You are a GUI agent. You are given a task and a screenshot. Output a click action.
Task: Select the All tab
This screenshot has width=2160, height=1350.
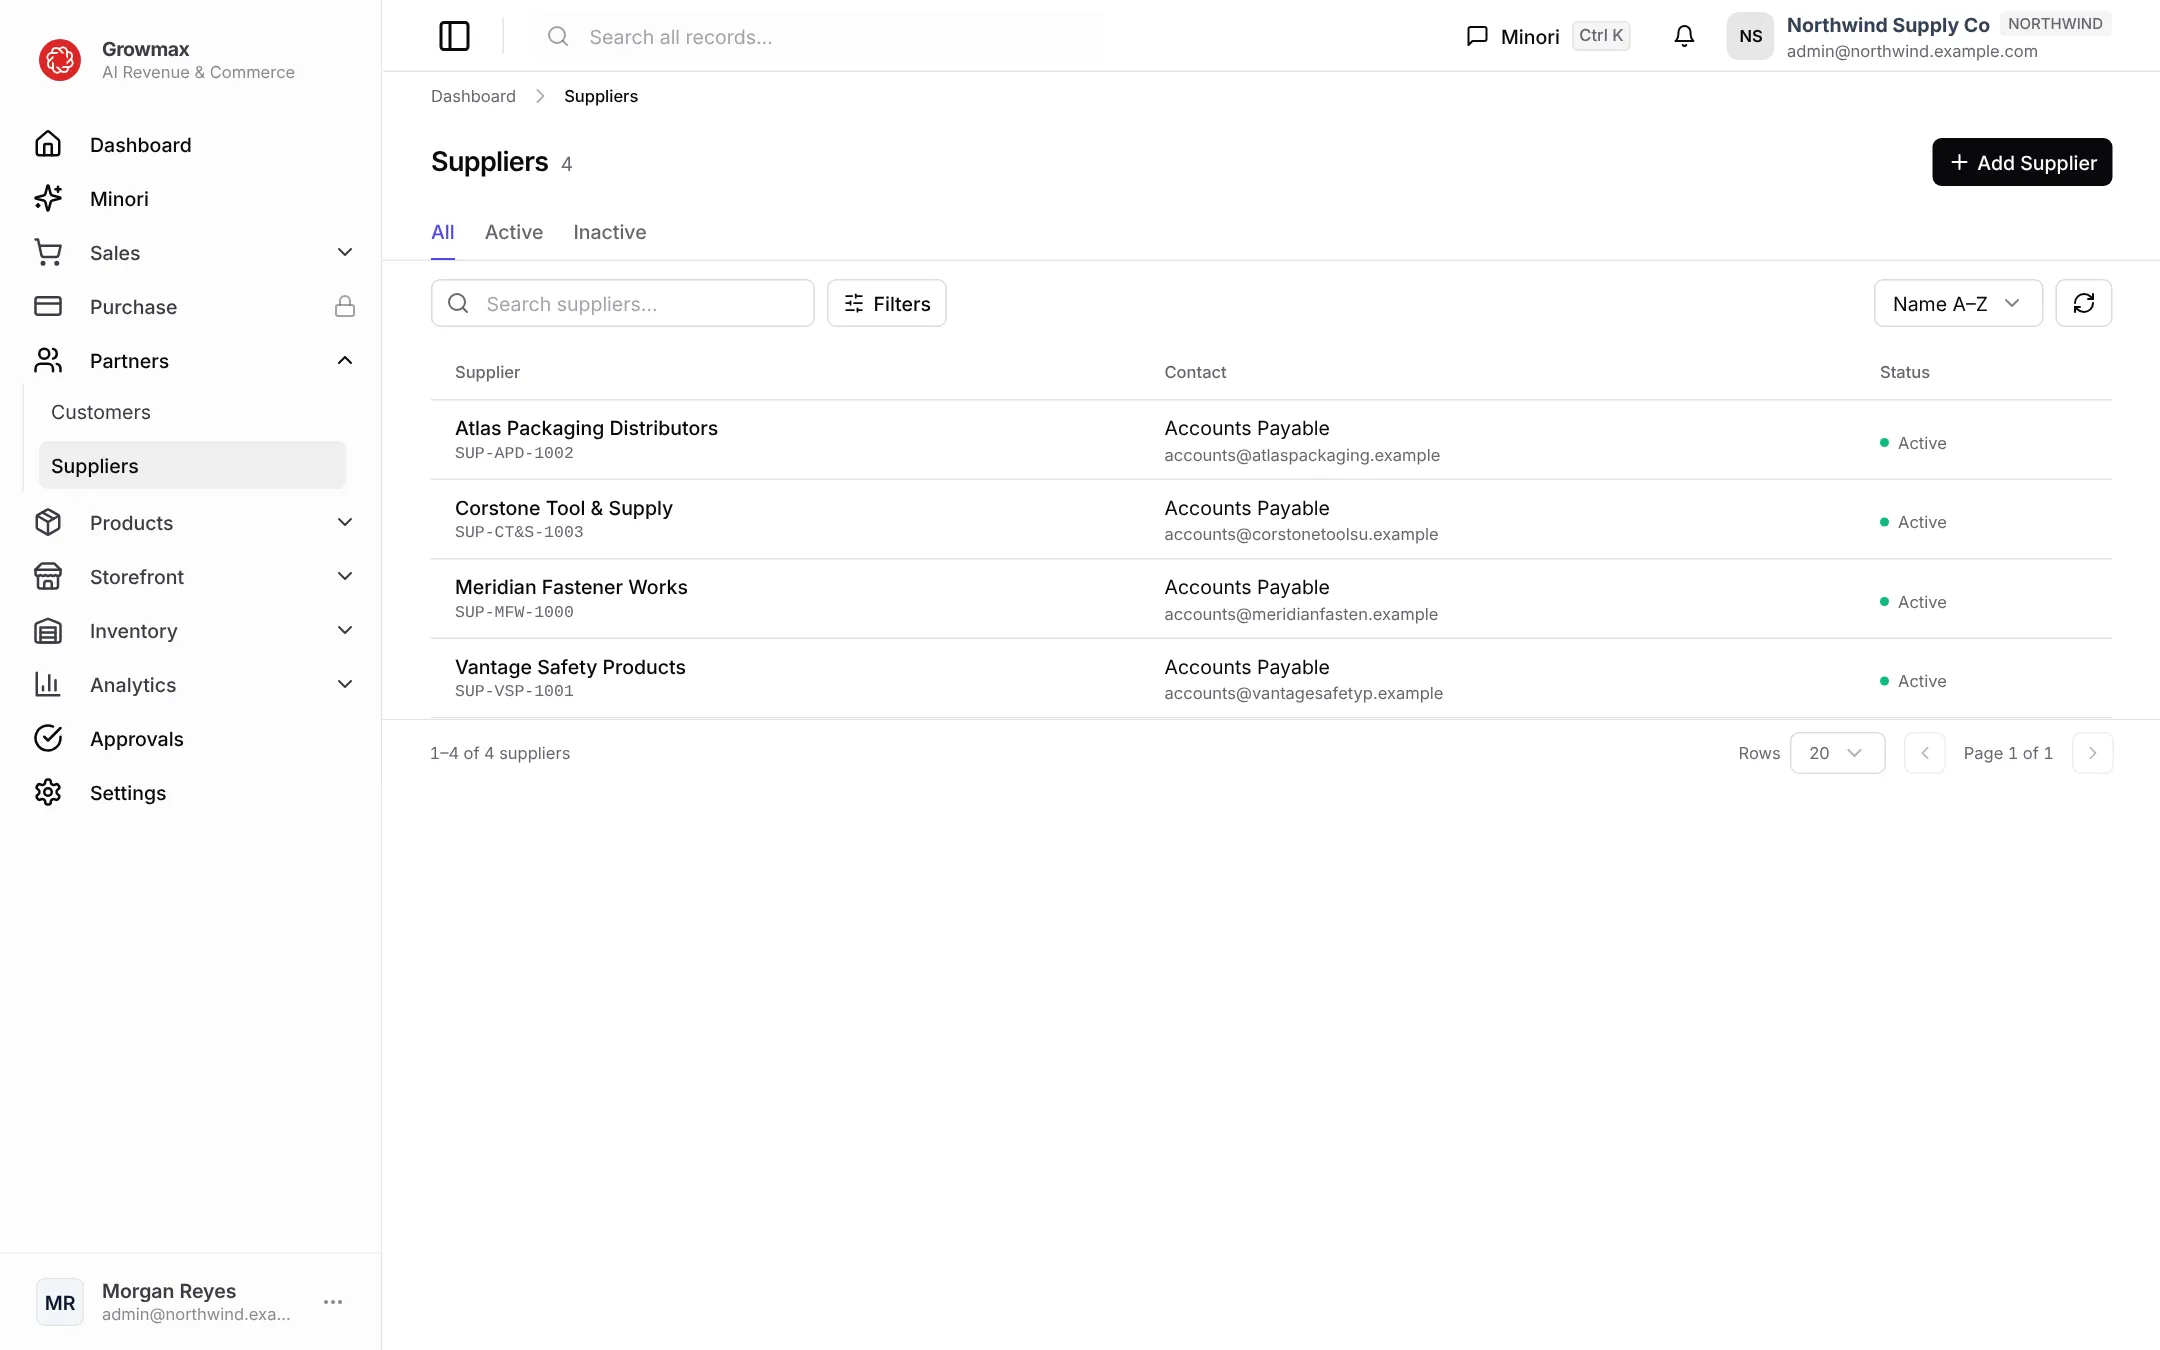[x=442, y=232]
